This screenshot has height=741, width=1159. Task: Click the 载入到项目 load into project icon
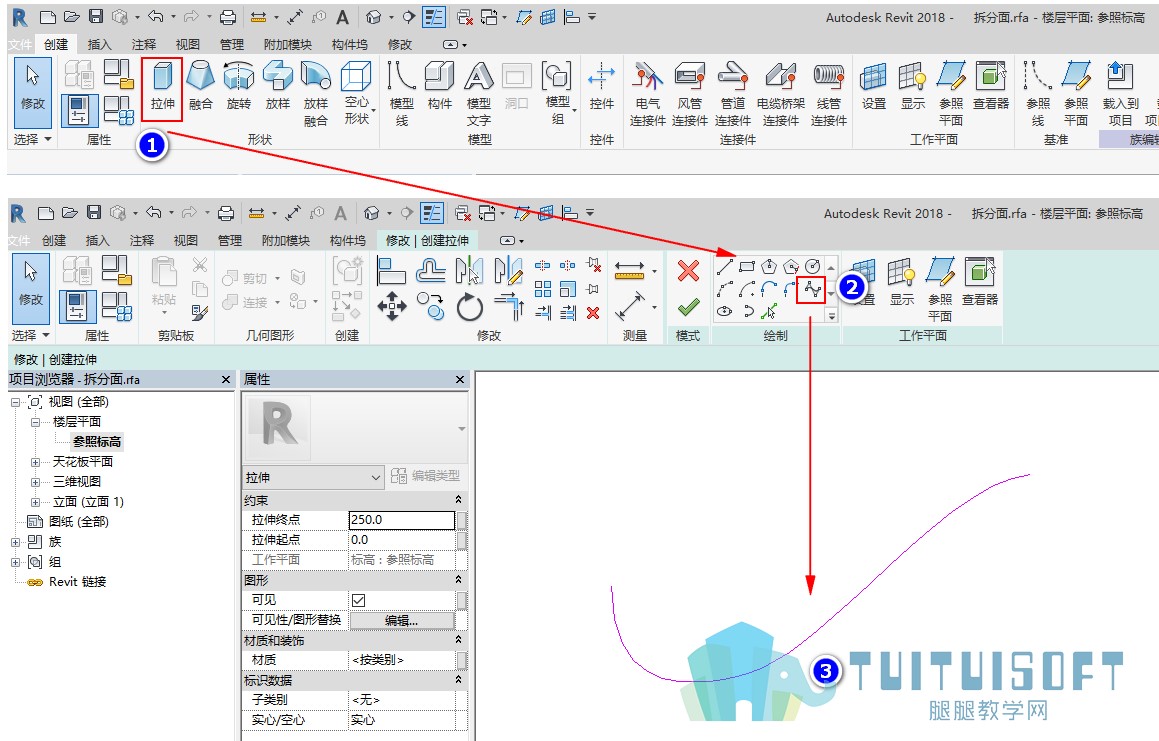(x=1120, y=94)
